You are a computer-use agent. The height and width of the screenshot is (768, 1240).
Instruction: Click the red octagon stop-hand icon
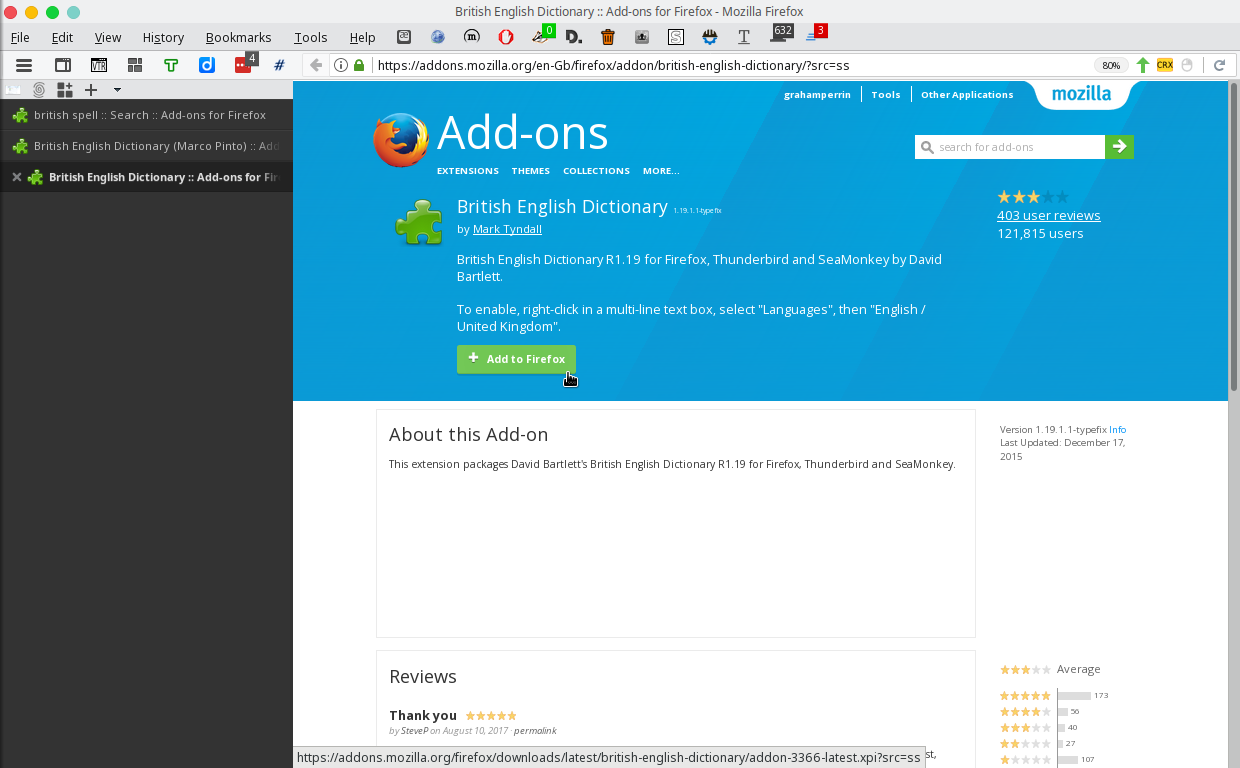point(506,37)
